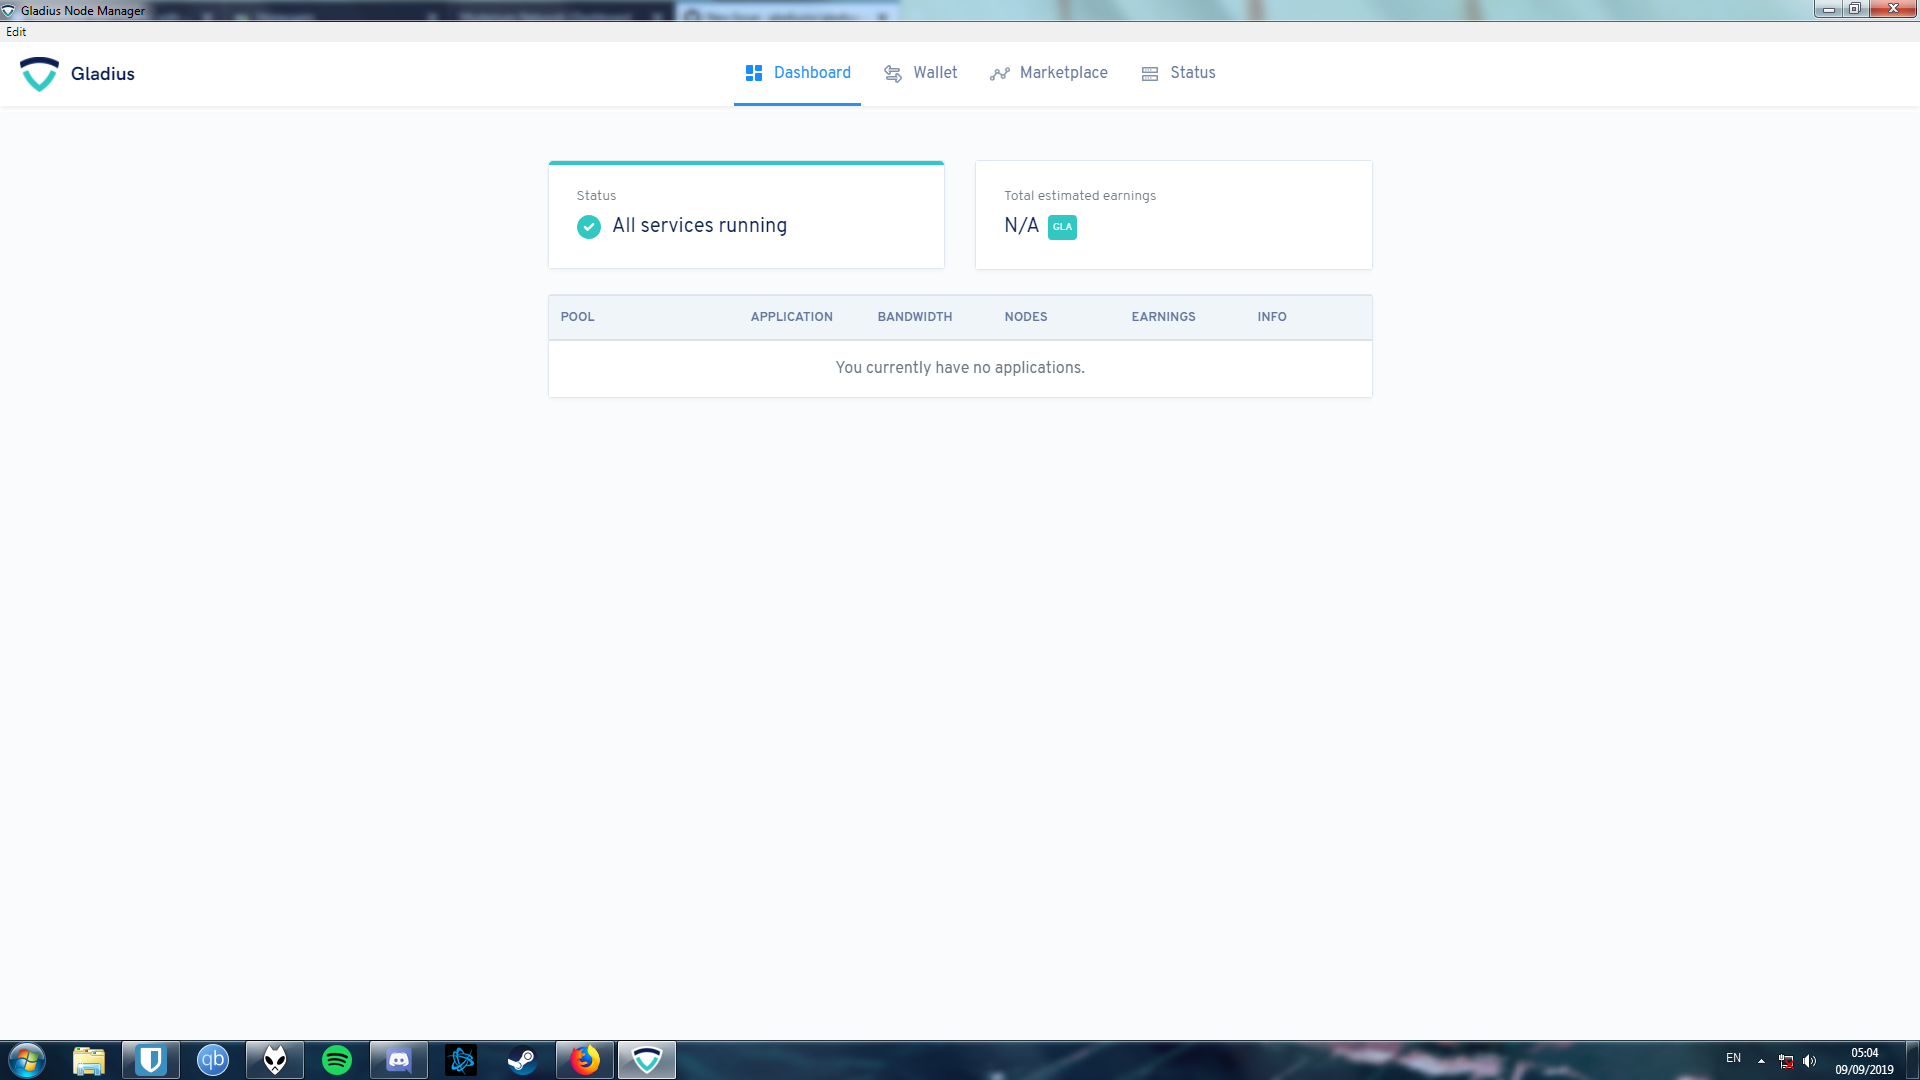Click the GLA token badge
The image size is (1920, 1080).
pos(1062,227)
